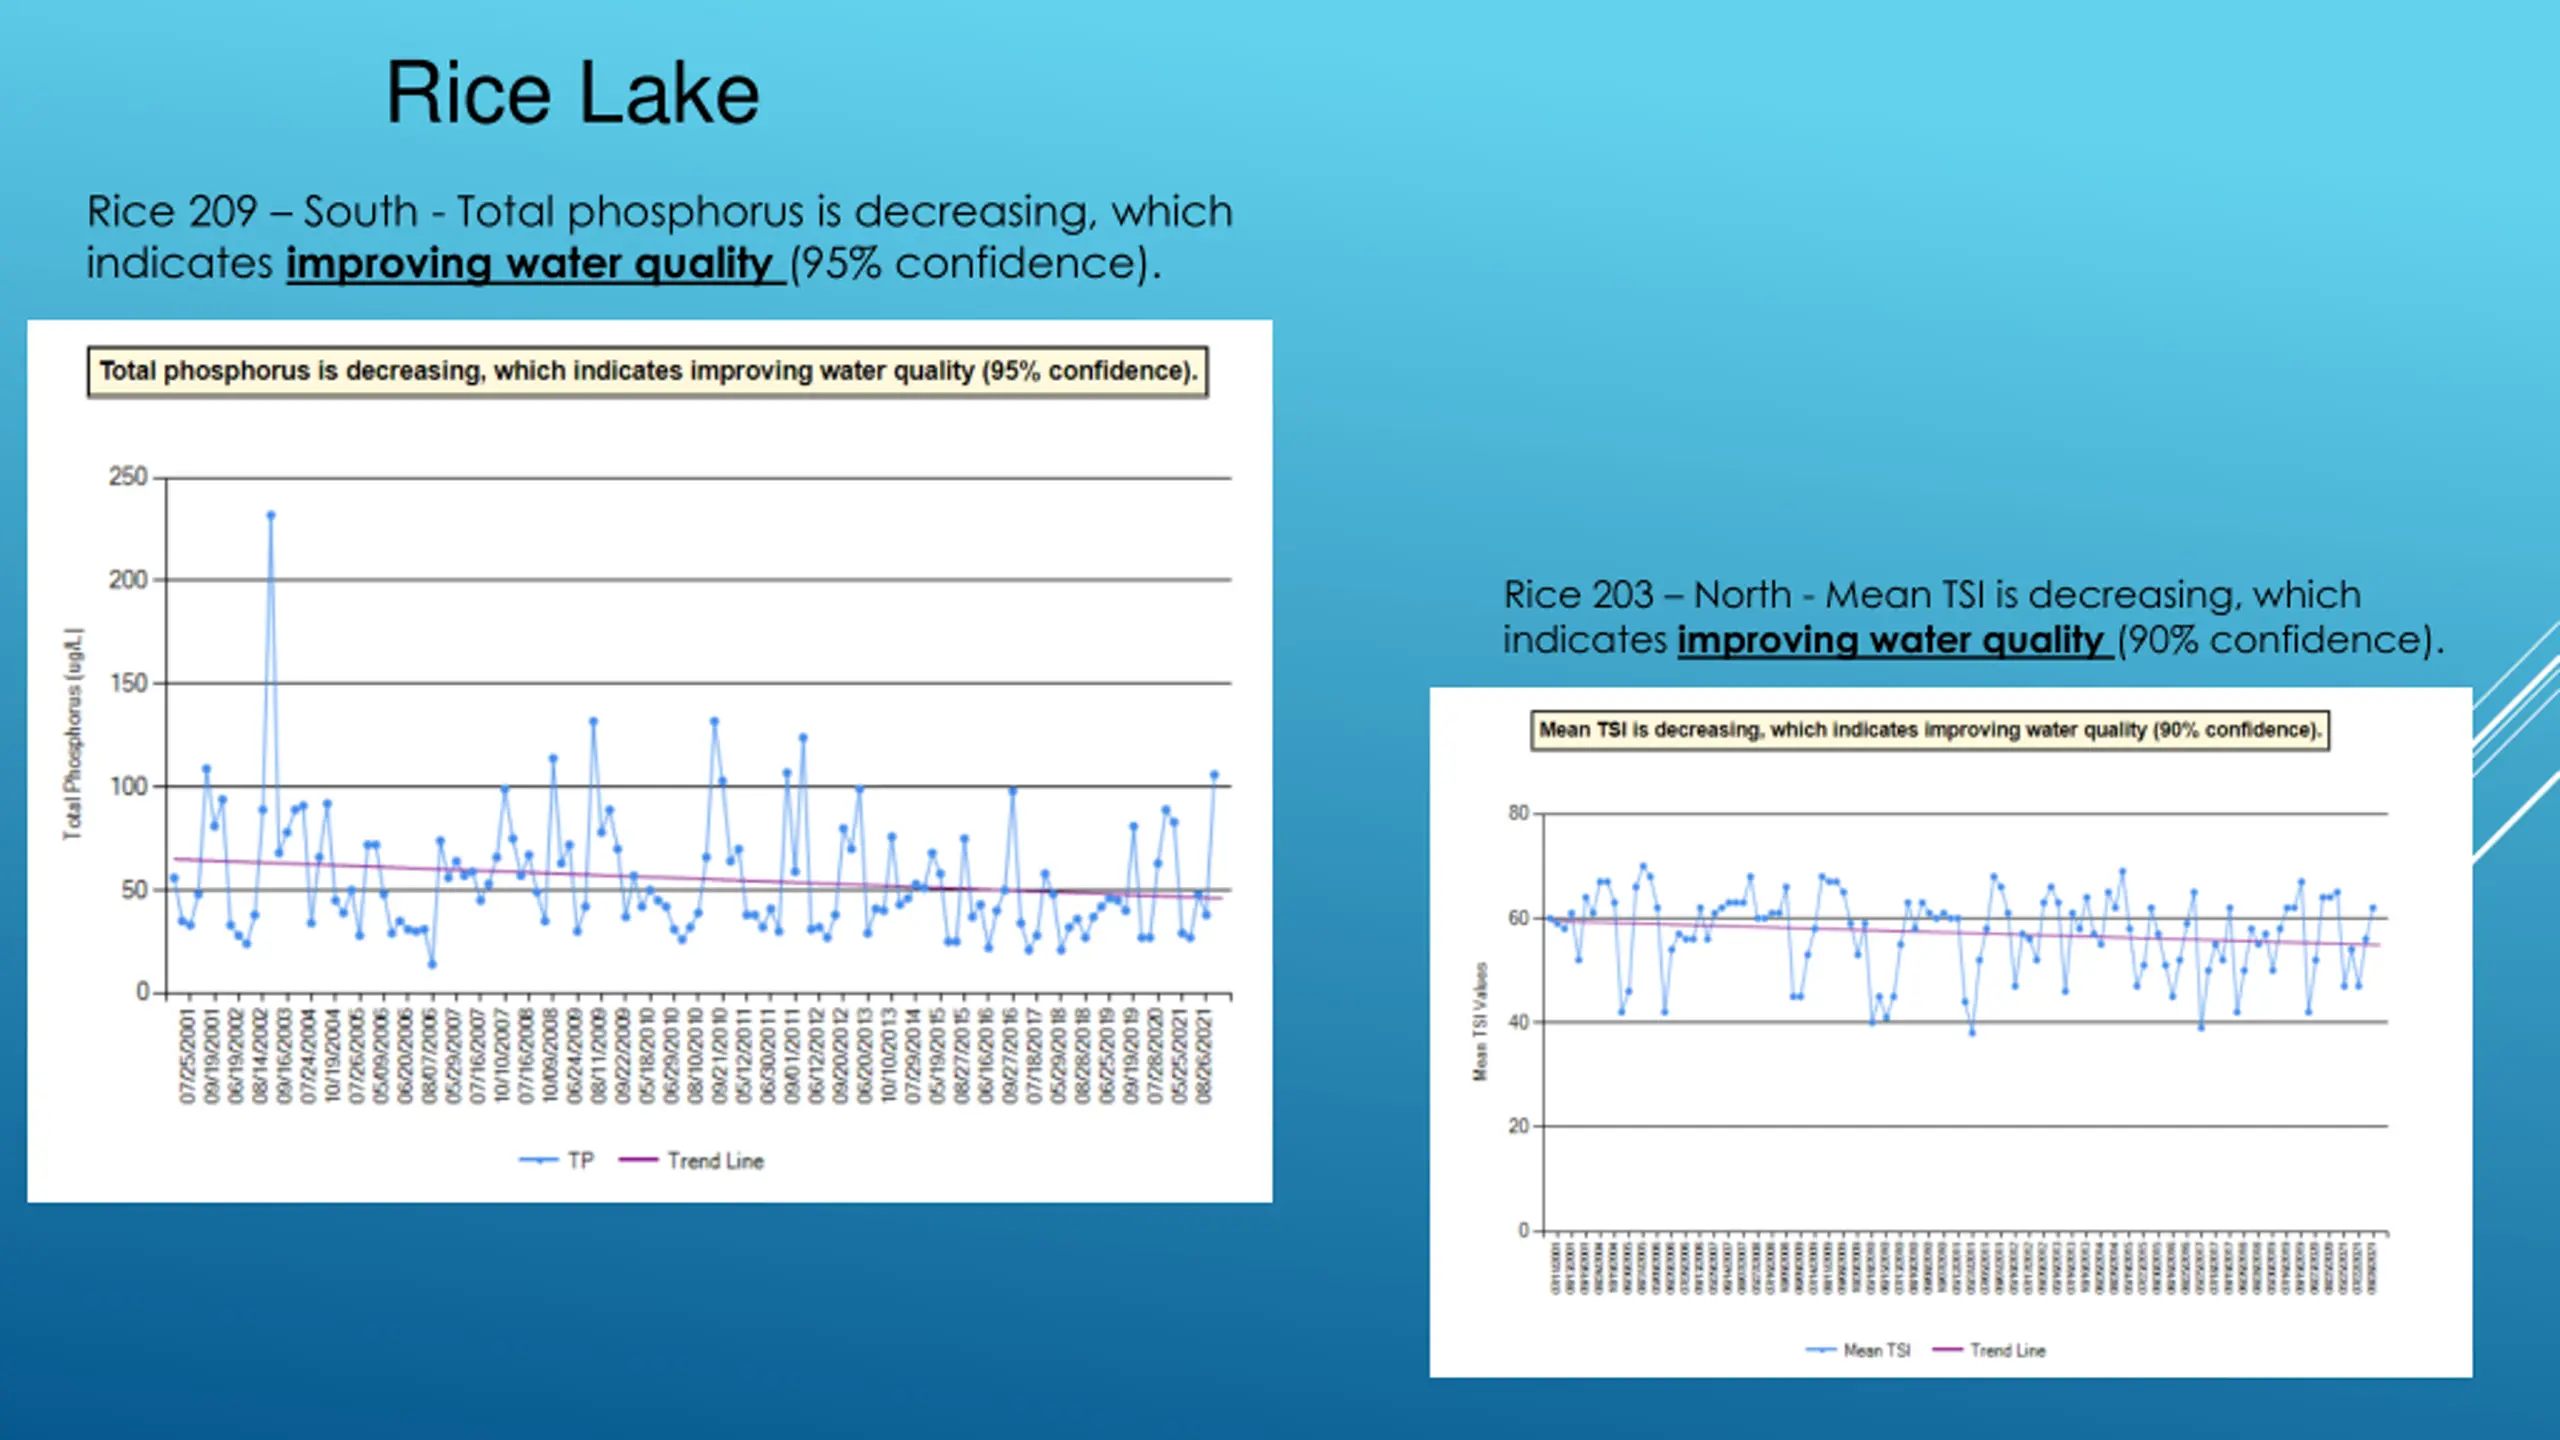Click the 07/25/2001 date label on x-axis
2560x1440 pixels.
tap(187, 1056)
